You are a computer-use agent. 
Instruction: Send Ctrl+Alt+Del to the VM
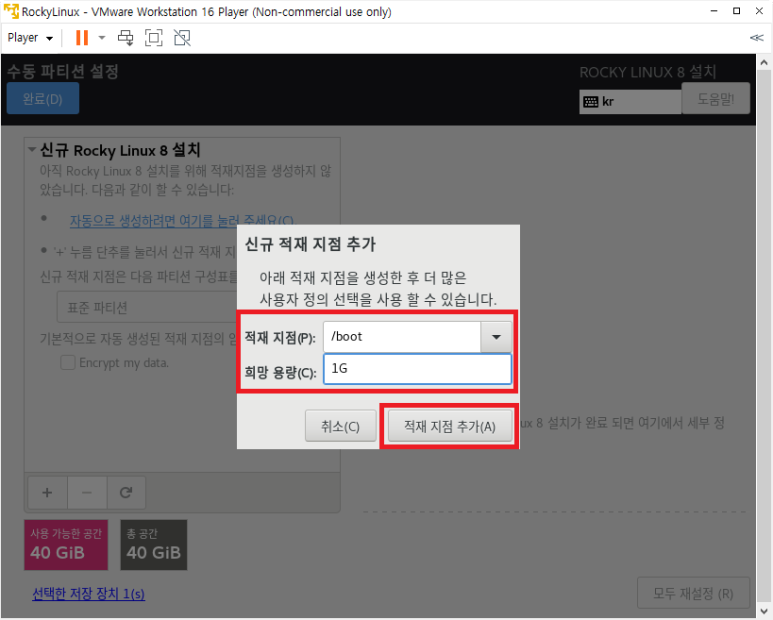[x=126, y=38]
